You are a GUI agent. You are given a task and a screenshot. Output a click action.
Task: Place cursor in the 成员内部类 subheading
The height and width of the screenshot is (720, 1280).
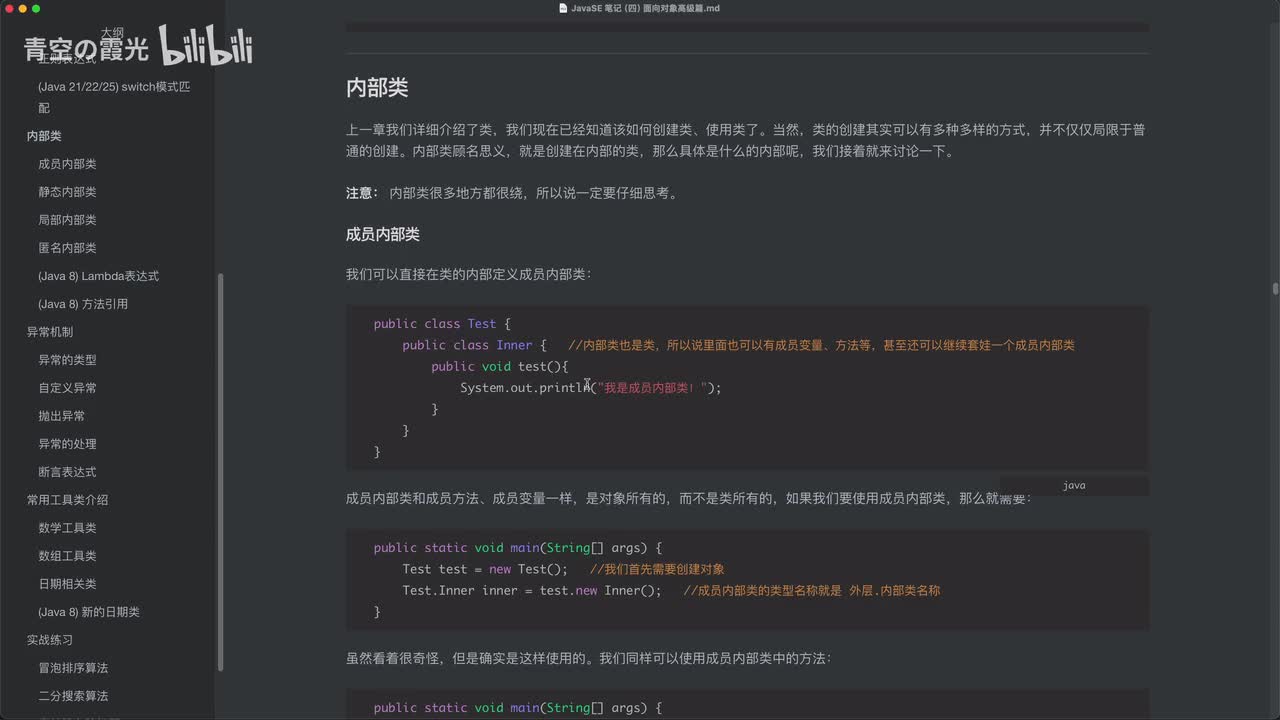point(383,234)
